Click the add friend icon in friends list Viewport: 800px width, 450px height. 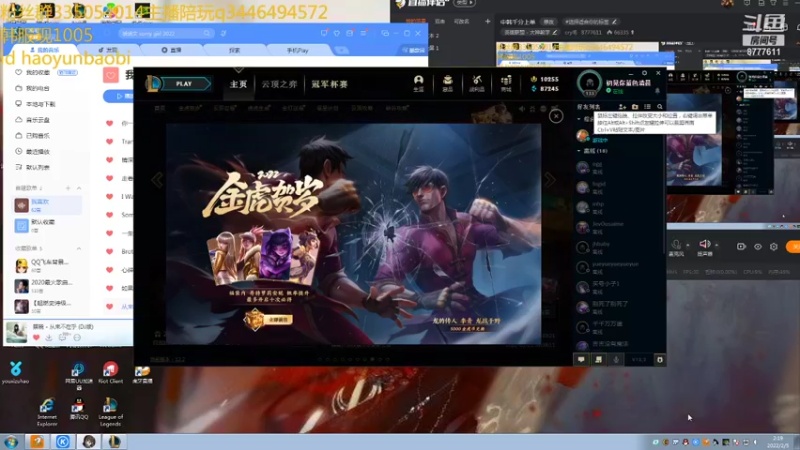[622, 107]
